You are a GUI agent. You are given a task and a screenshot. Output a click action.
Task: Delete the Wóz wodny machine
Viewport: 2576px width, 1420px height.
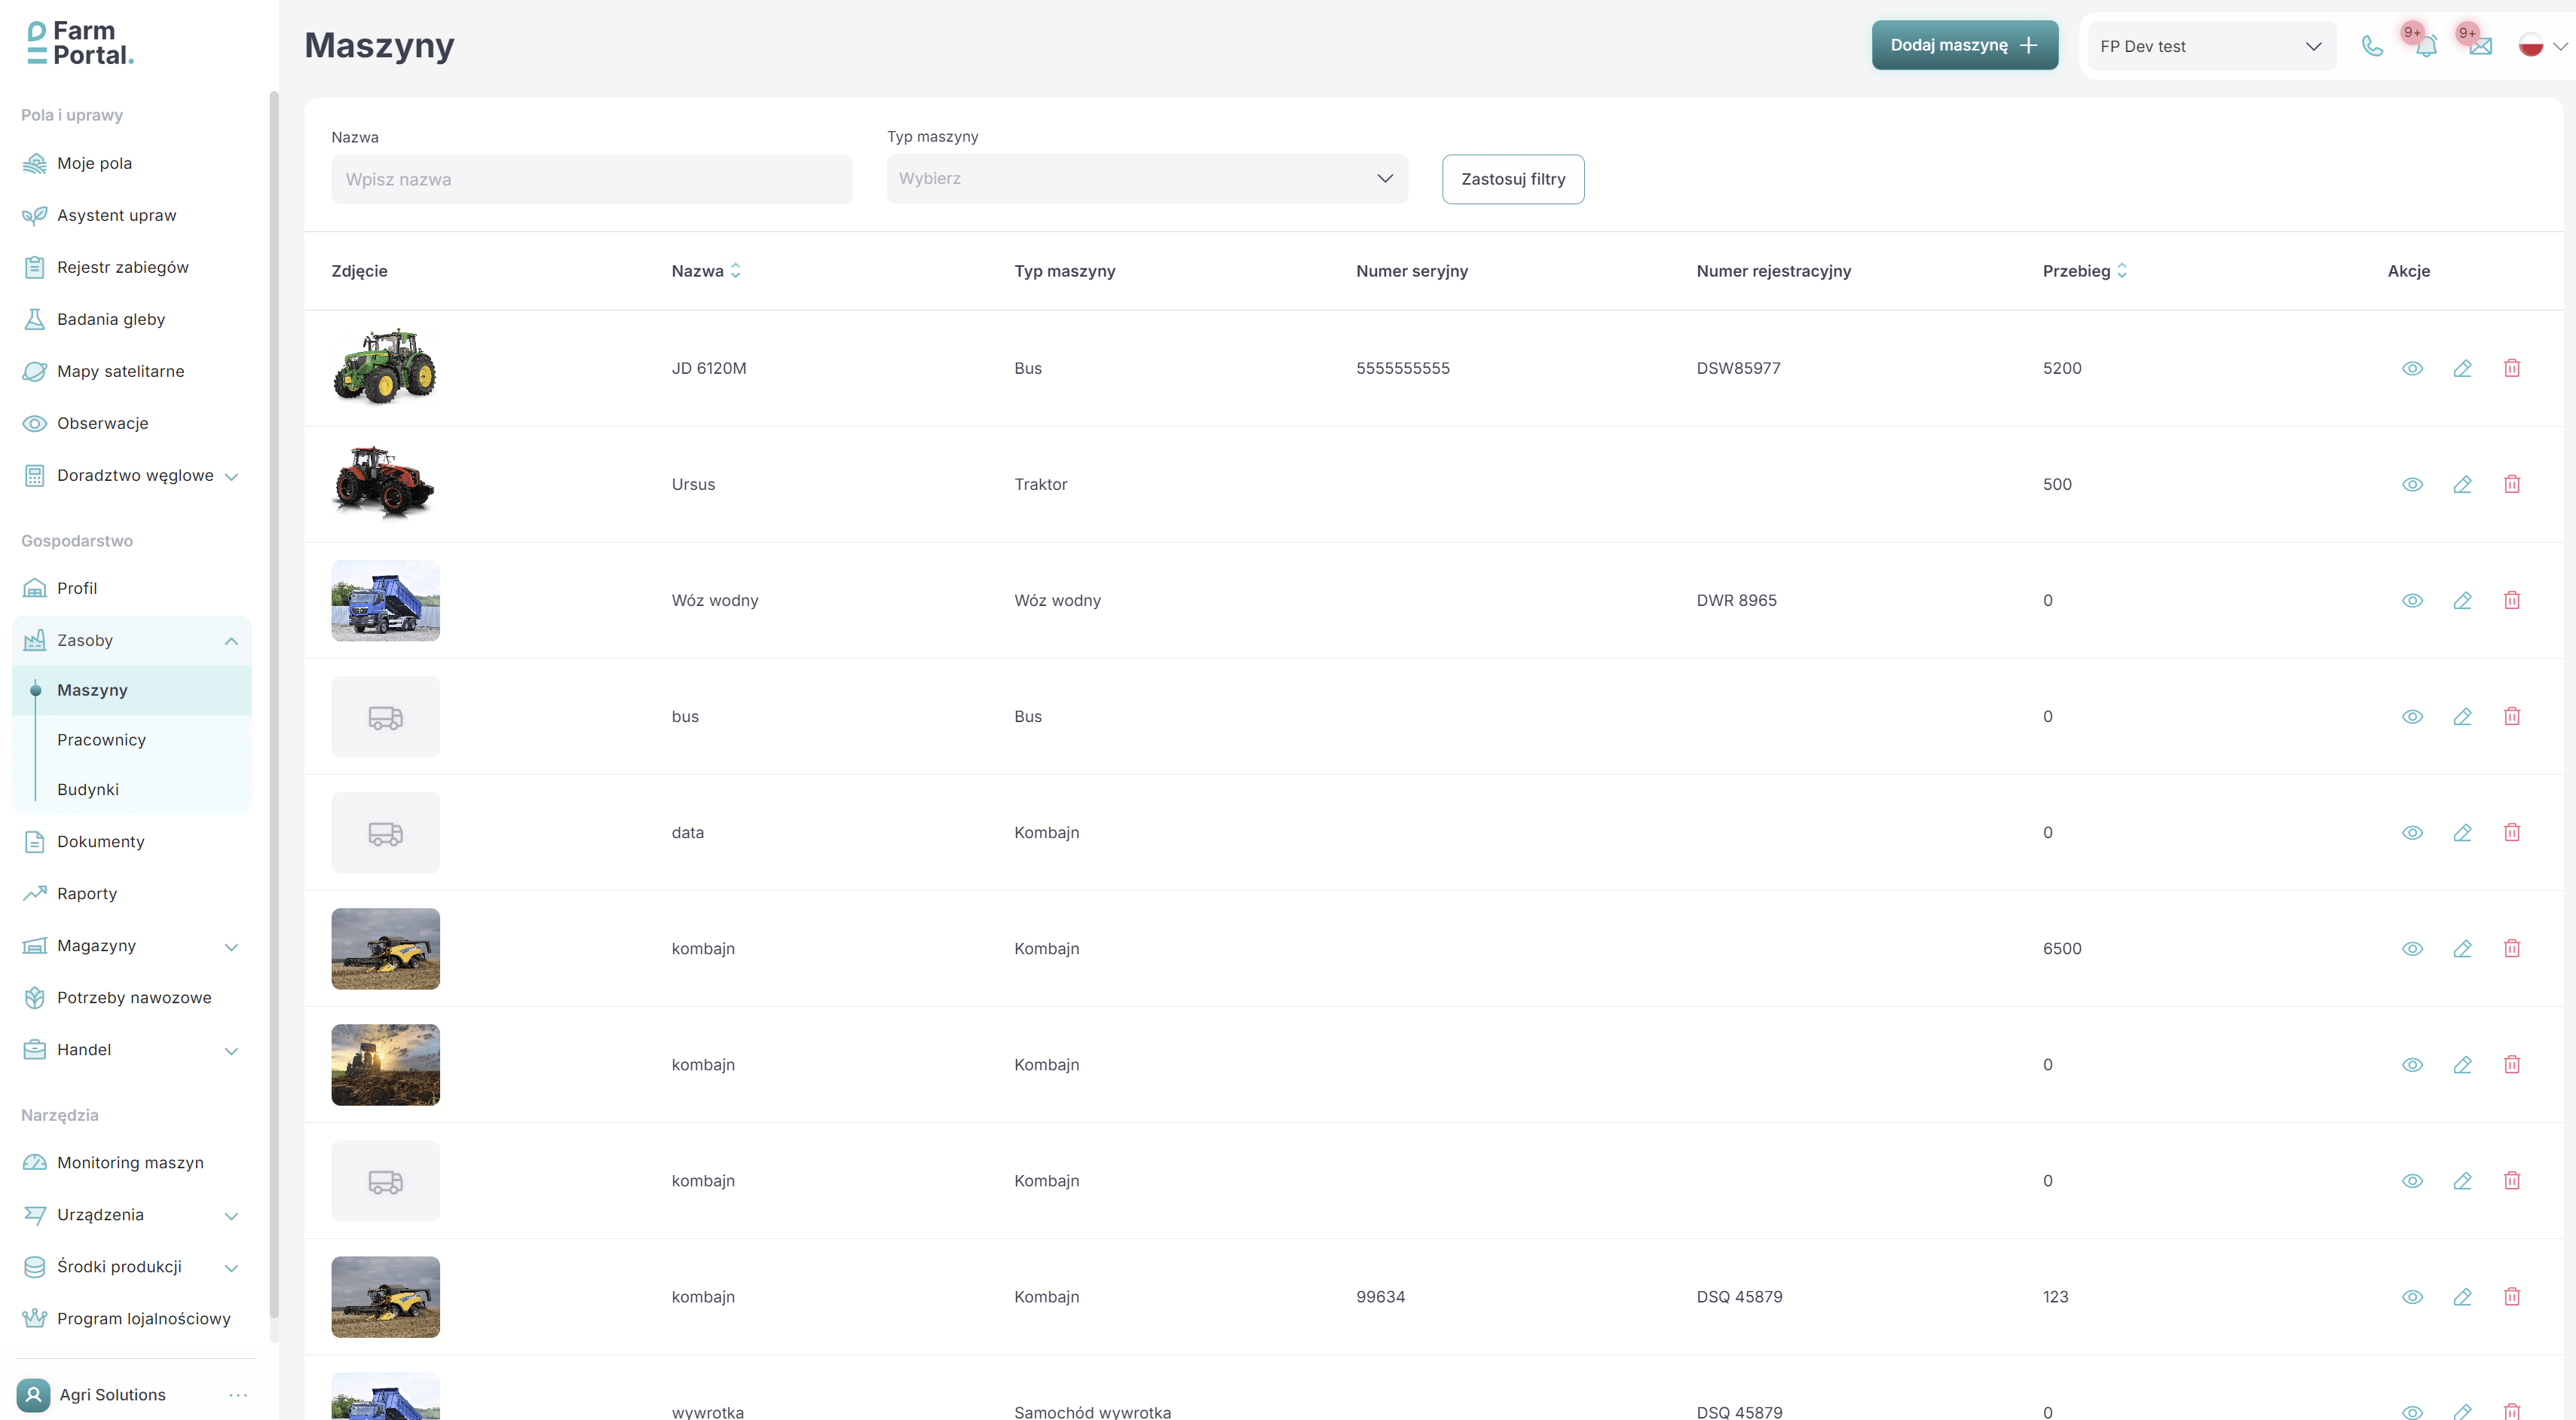tap(2512, 600)
